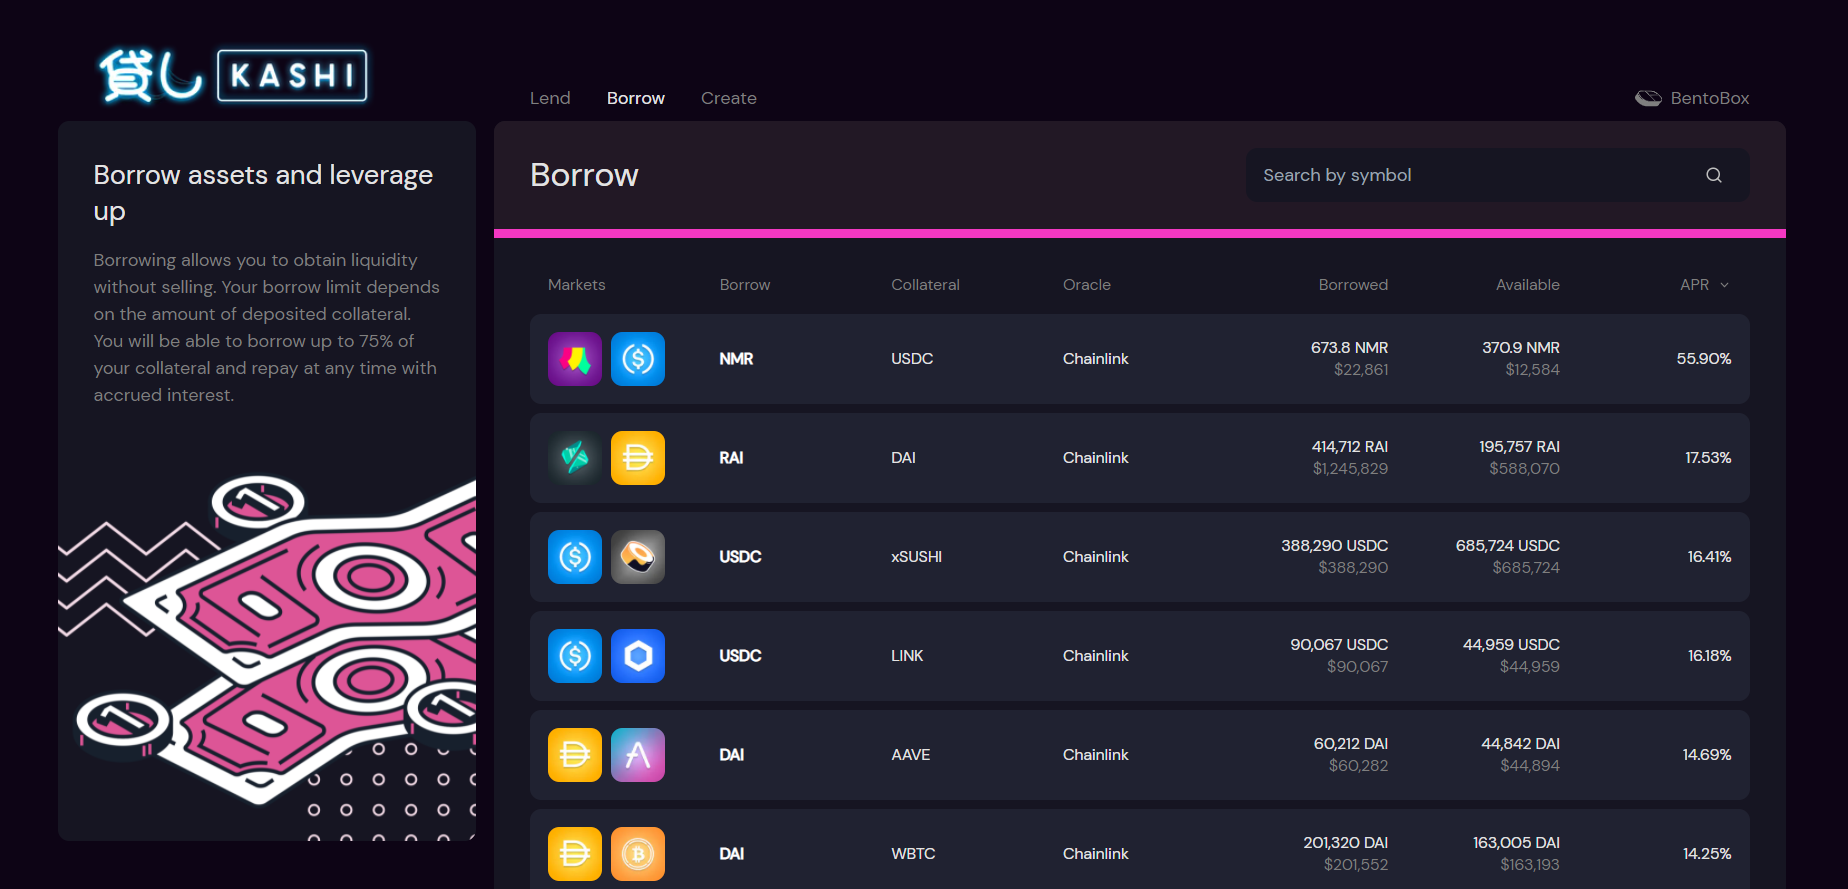Click the 388,290 USDC borrowed value

1334,546
